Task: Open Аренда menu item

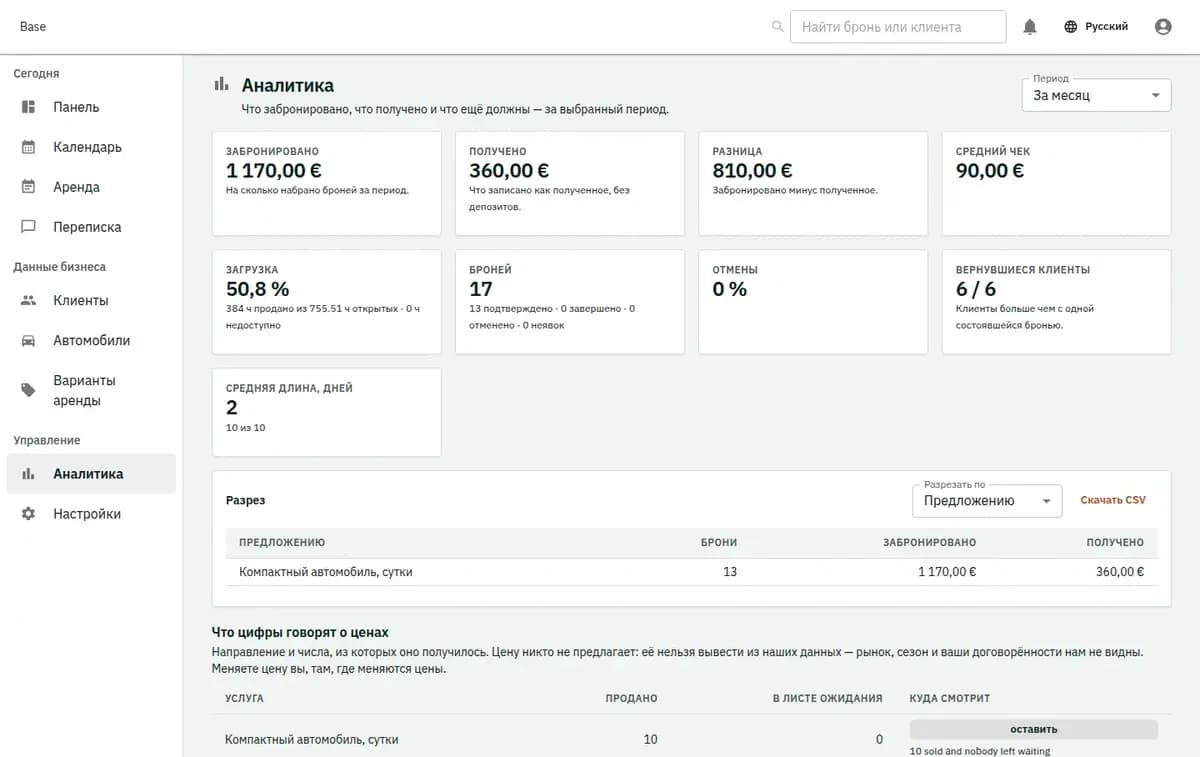Action: pos(91,187)
